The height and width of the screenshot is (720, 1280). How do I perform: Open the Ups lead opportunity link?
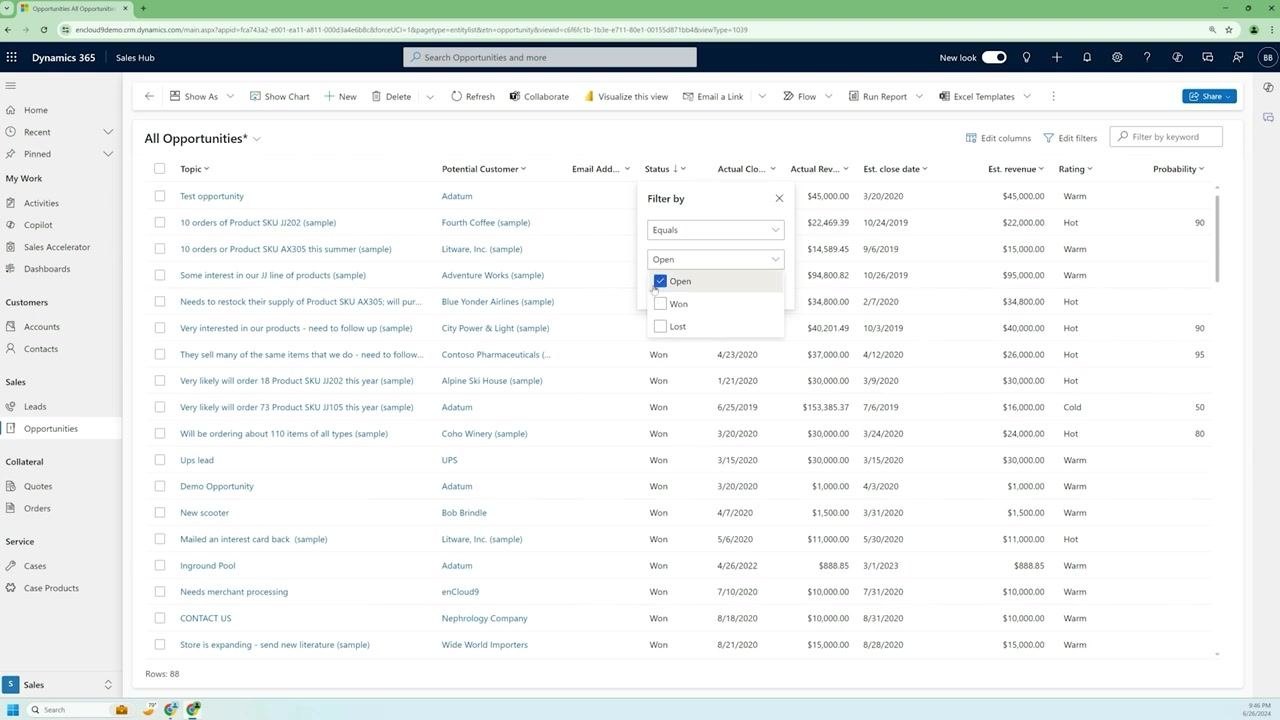point(197,460)
